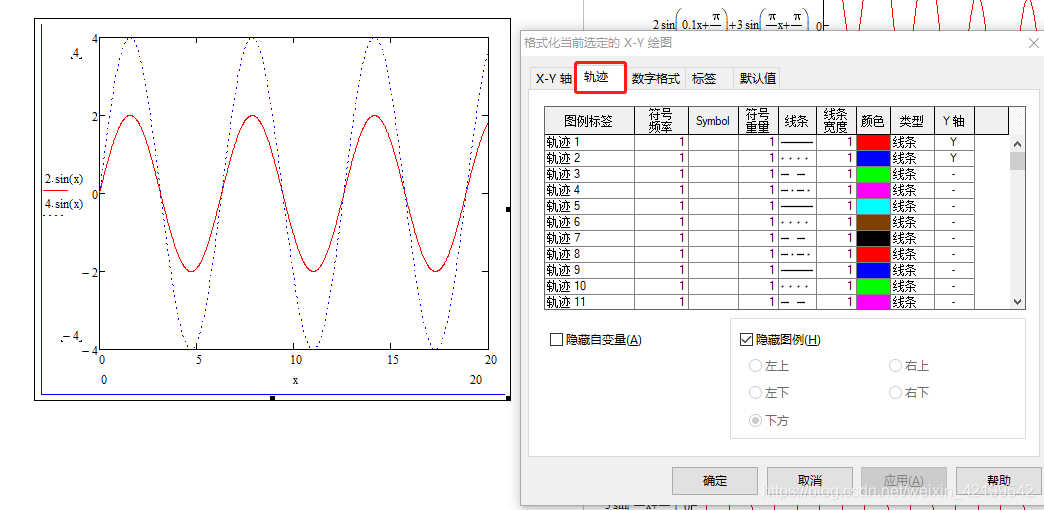The height and width of the screenshot is (510, 1044).
Task: Open type 线条 cell for 轨迹 1
Action: [x=912, y=142]
